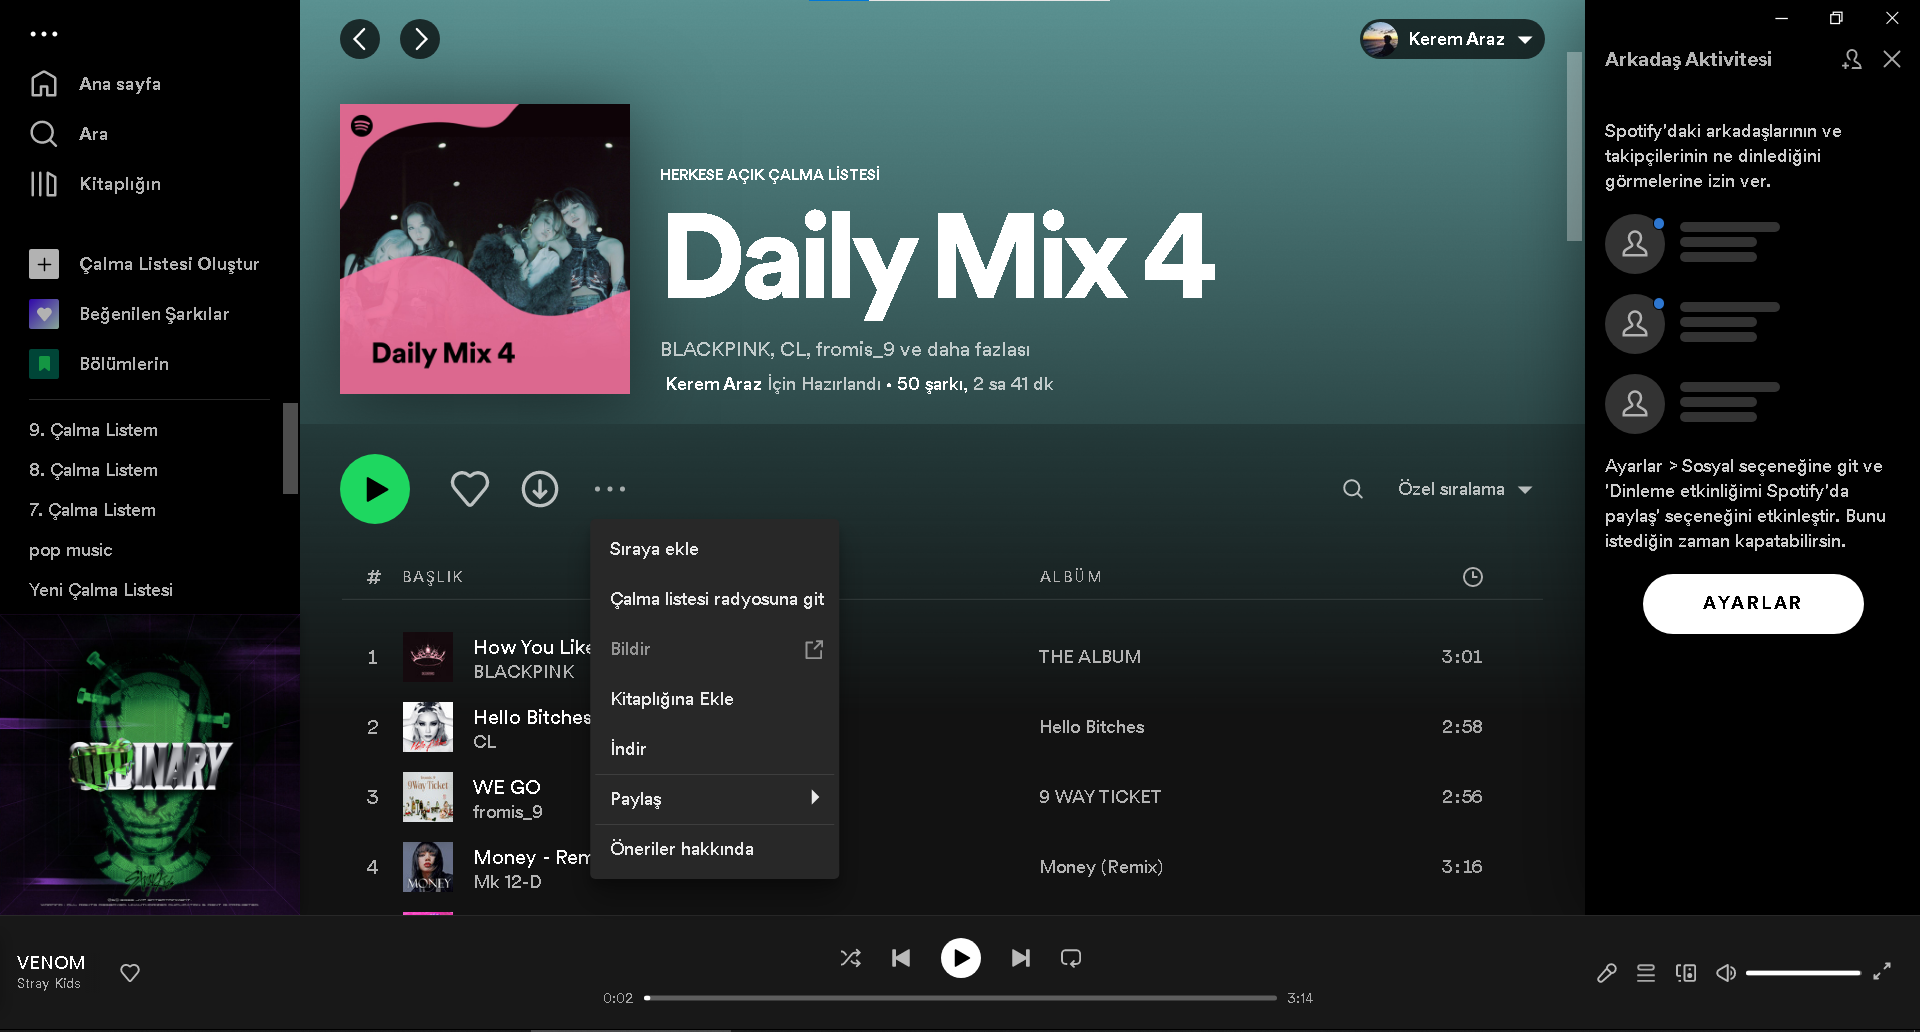Choose Çalma listesi radyosuna git

pyautogui.click(x=714, y=599)
